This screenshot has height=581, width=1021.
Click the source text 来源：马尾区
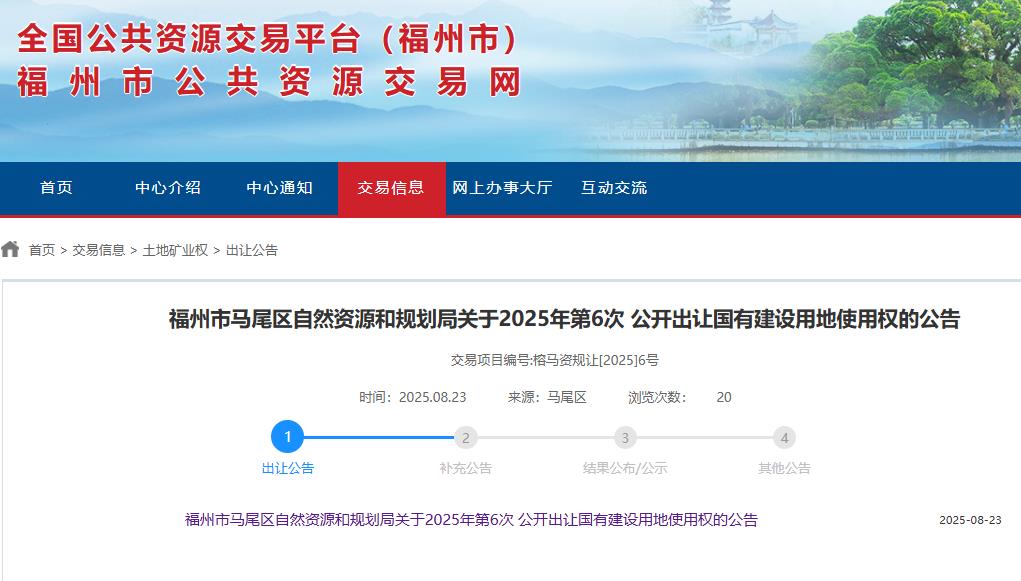pyautogui.click(x=547, y=397)
